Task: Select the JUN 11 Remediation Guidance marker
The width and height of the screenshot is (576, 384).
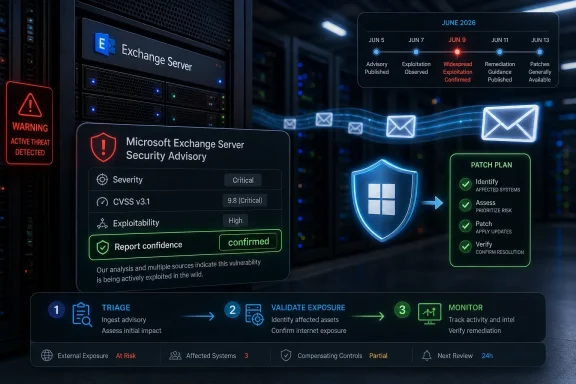Action: pos(499,52)
